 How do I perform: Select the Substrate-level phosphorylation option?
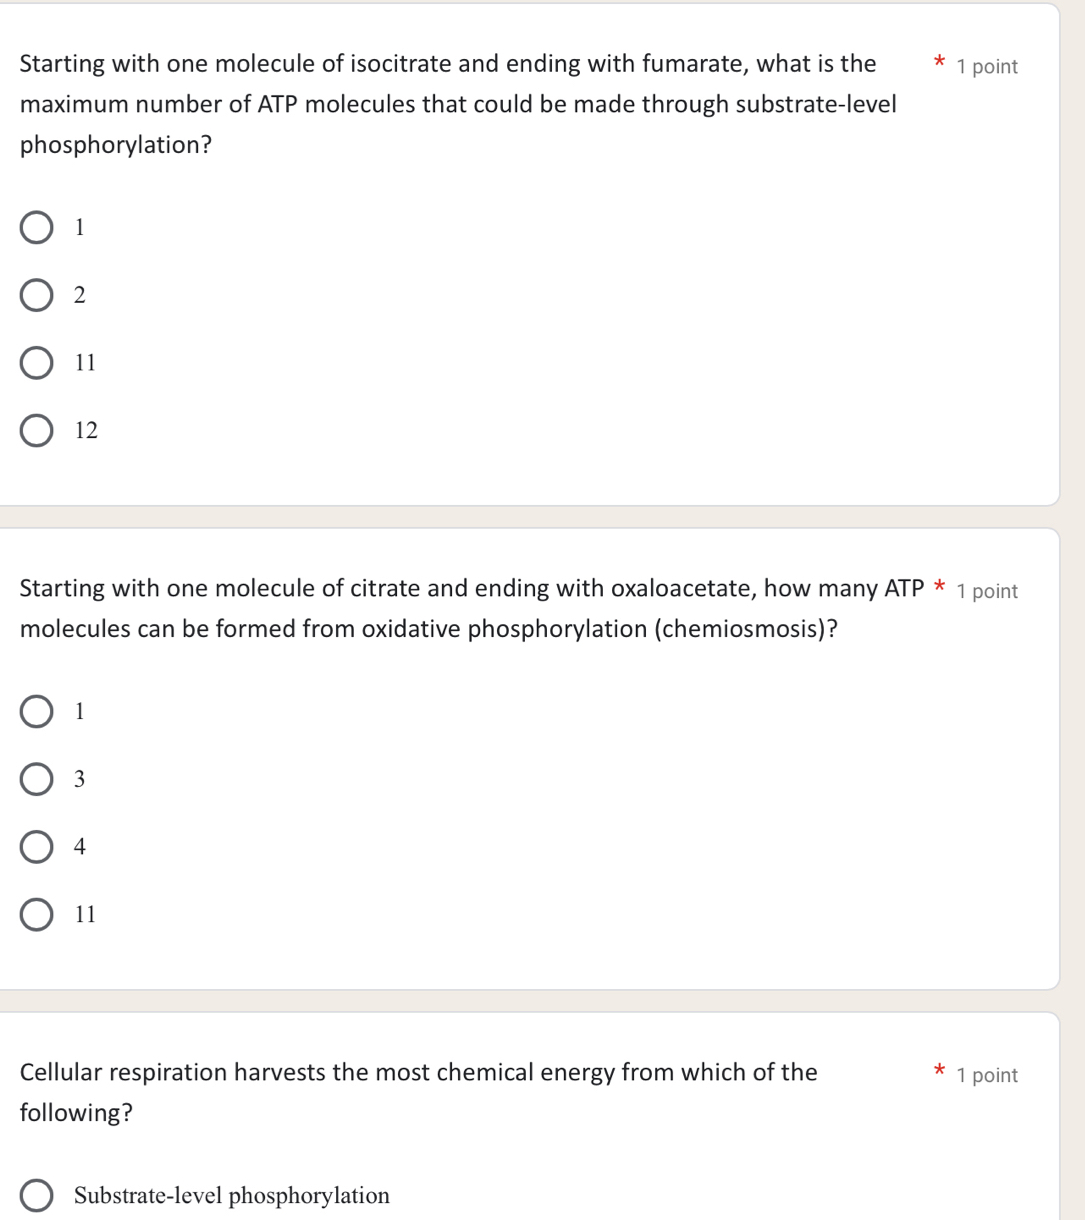tap(37, 1196)
